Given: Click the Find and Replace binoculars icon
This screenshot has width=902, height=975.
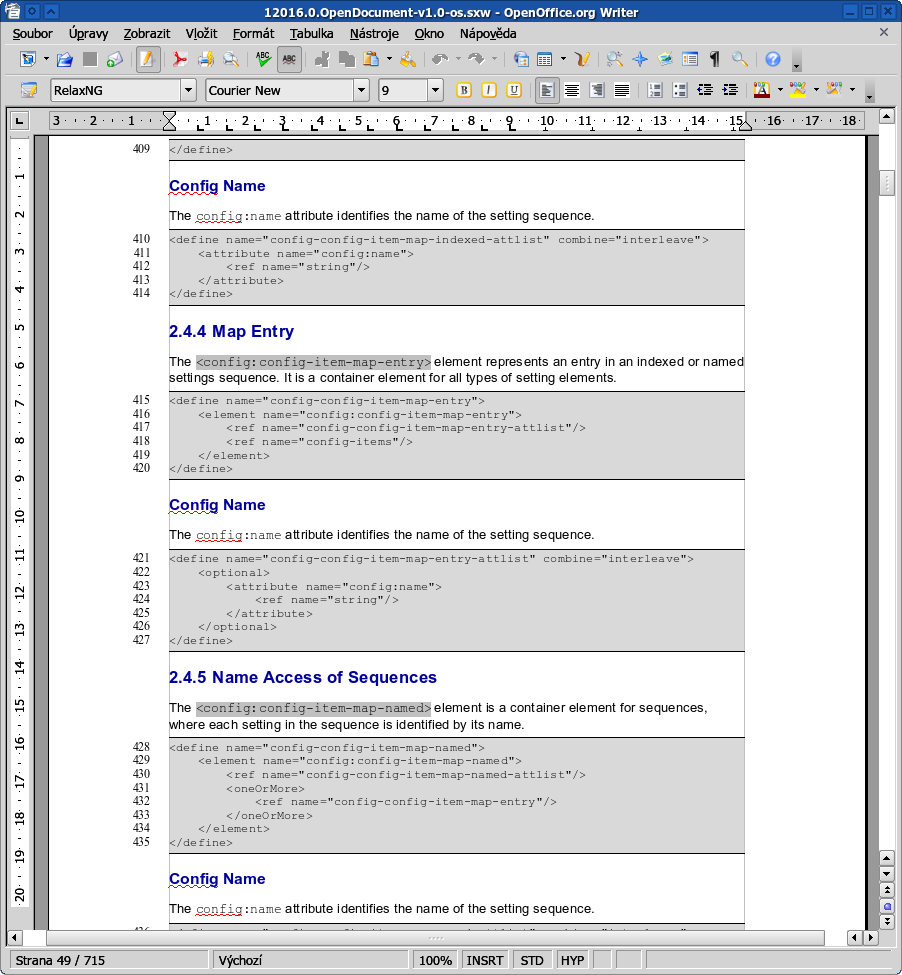Looking at the screenshot, I should click(x=614, y=59).
